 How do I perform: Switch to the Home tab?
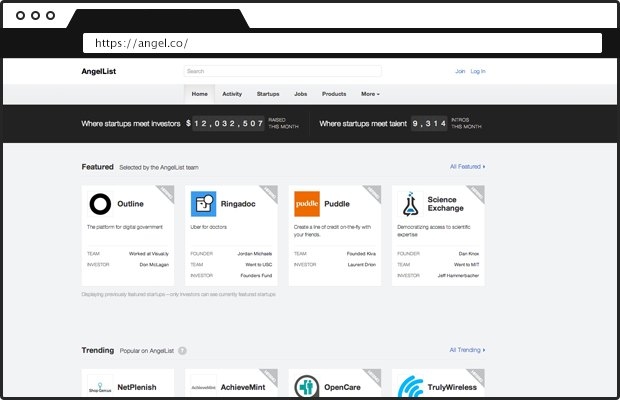199,94
